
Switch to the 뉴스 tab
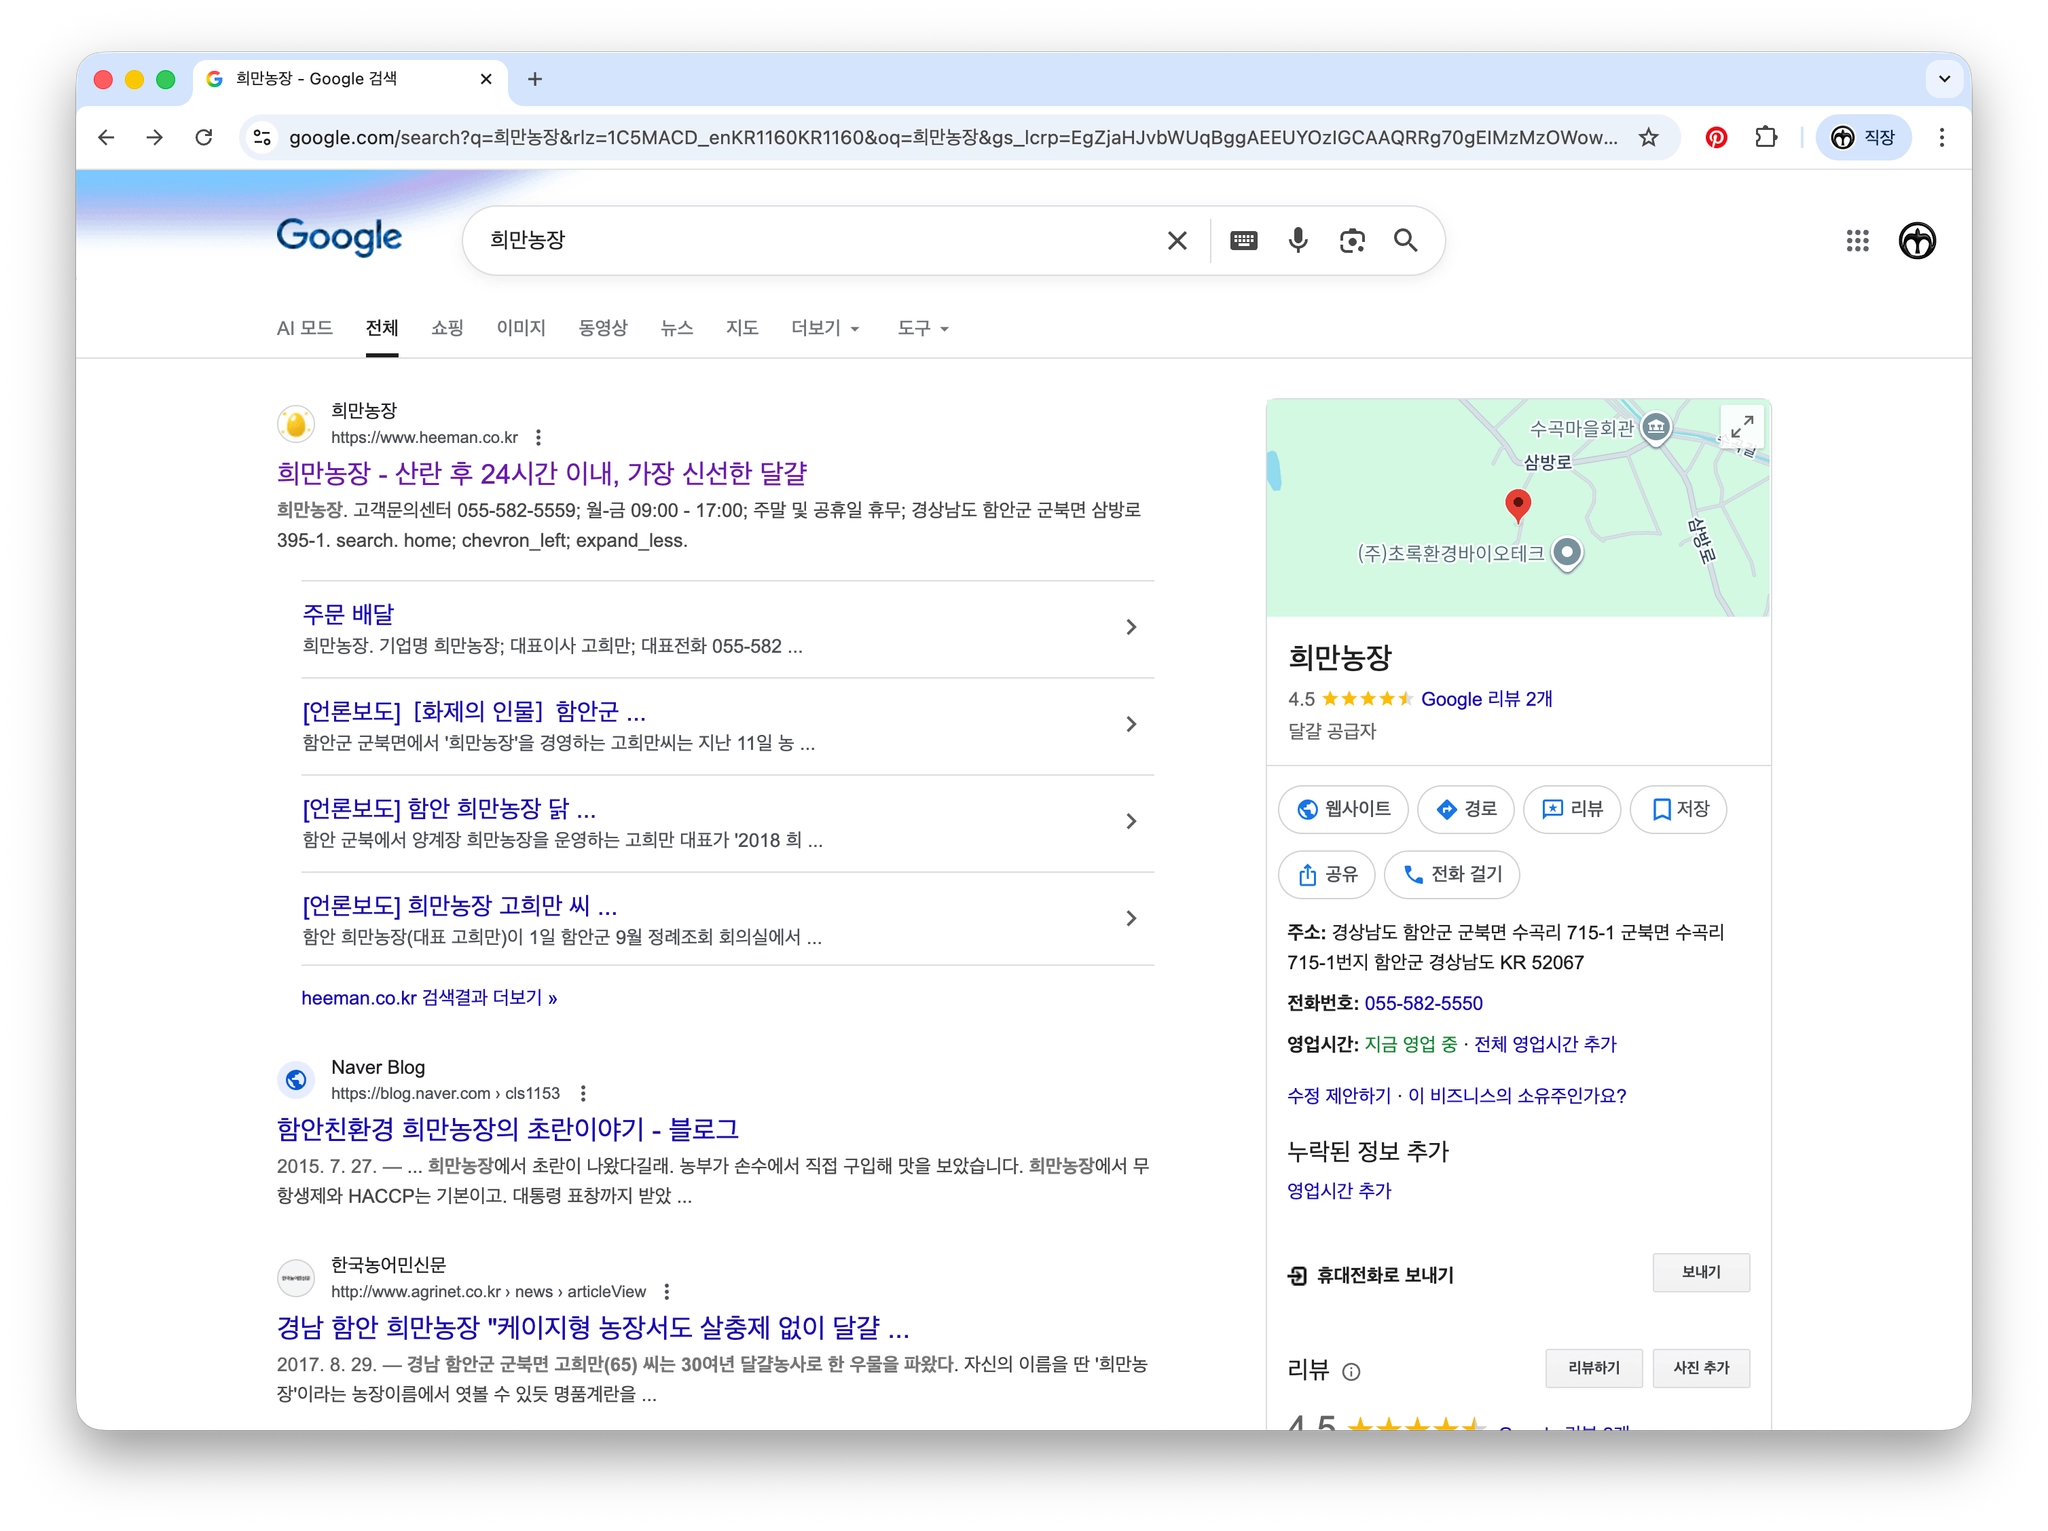point(677,328)
